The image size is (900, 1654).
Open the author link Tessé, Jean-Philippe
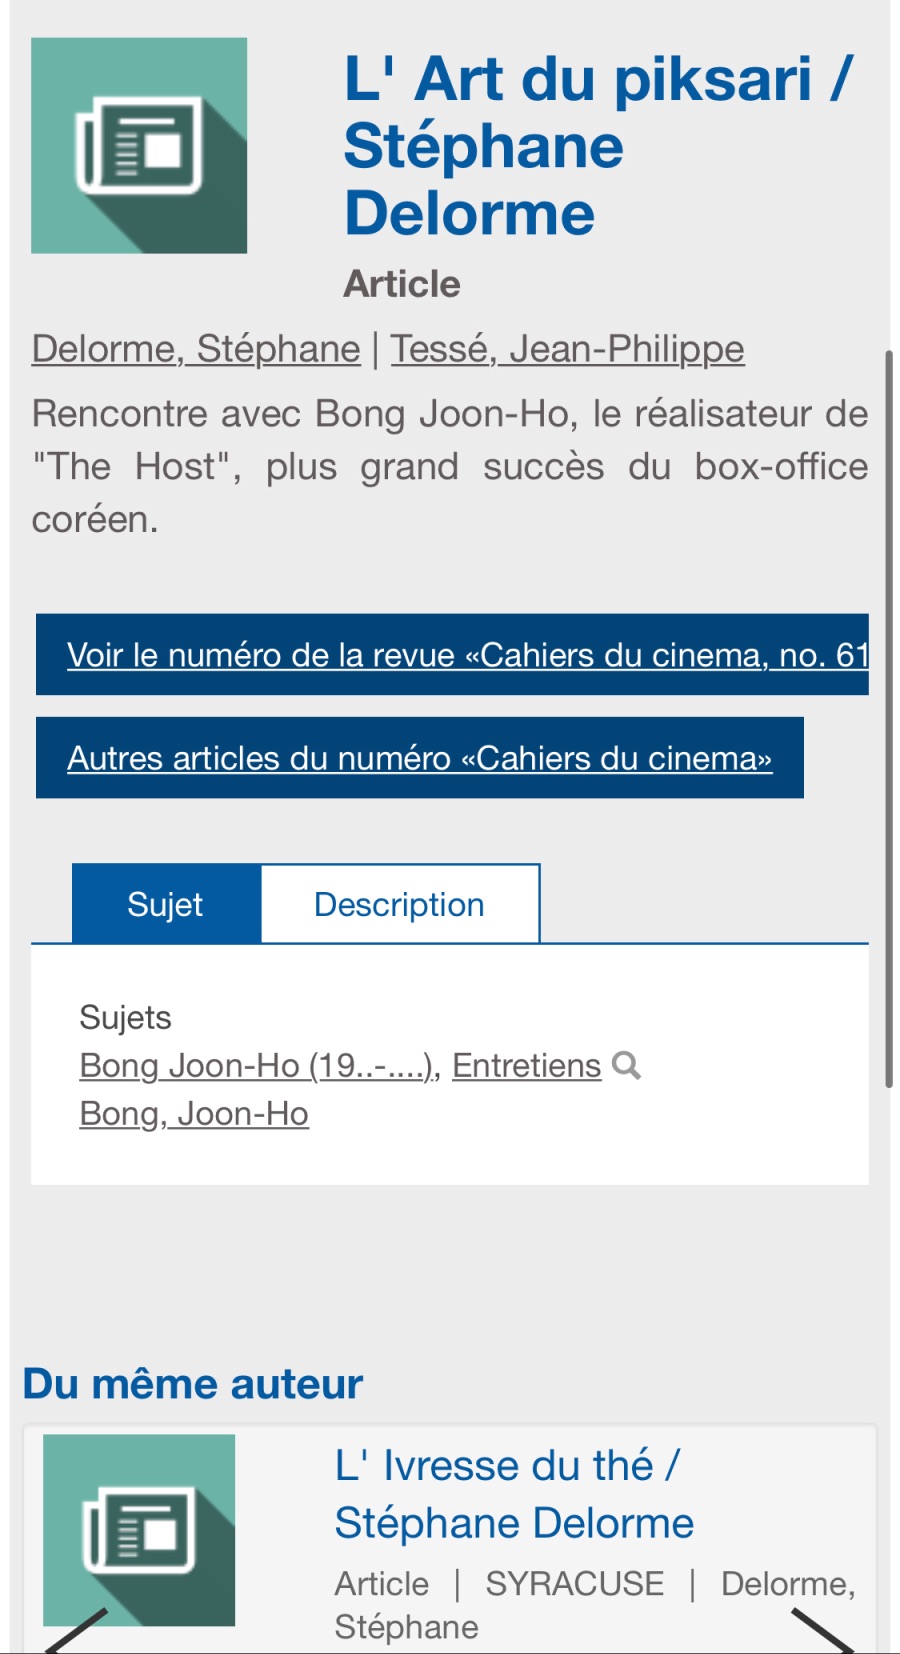tap(567, 349)
